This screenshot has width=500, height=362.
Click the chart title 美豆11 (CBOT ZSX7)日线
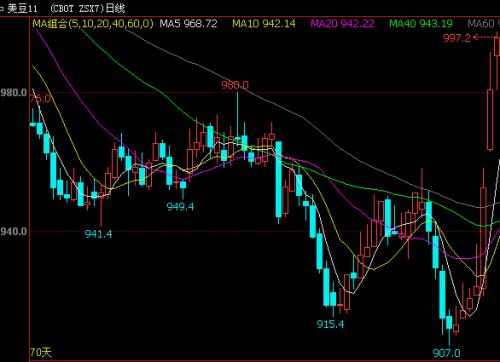(x=66, y=8)
